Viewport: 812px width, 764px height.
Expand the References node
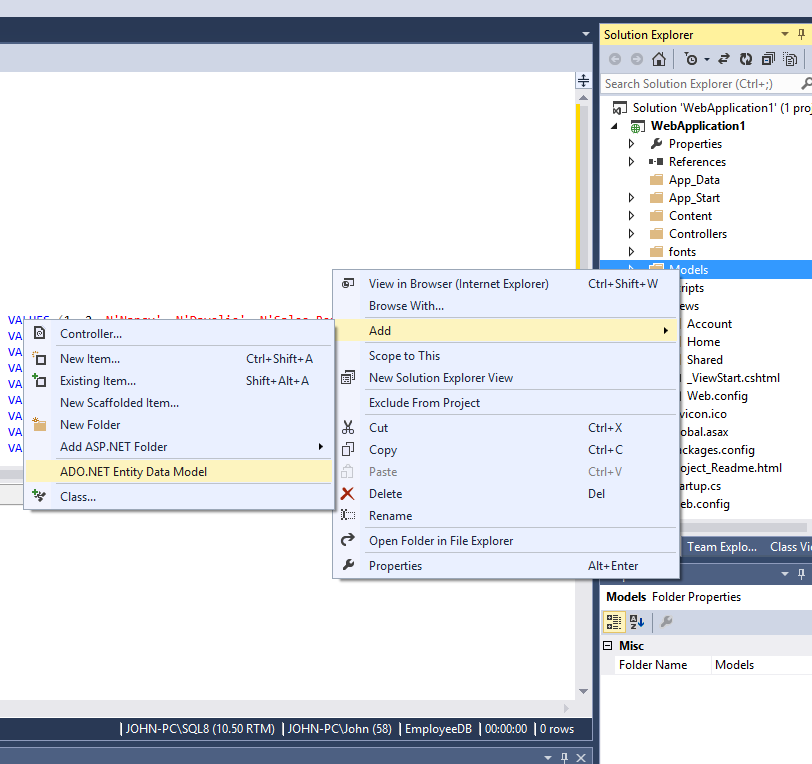631,162
